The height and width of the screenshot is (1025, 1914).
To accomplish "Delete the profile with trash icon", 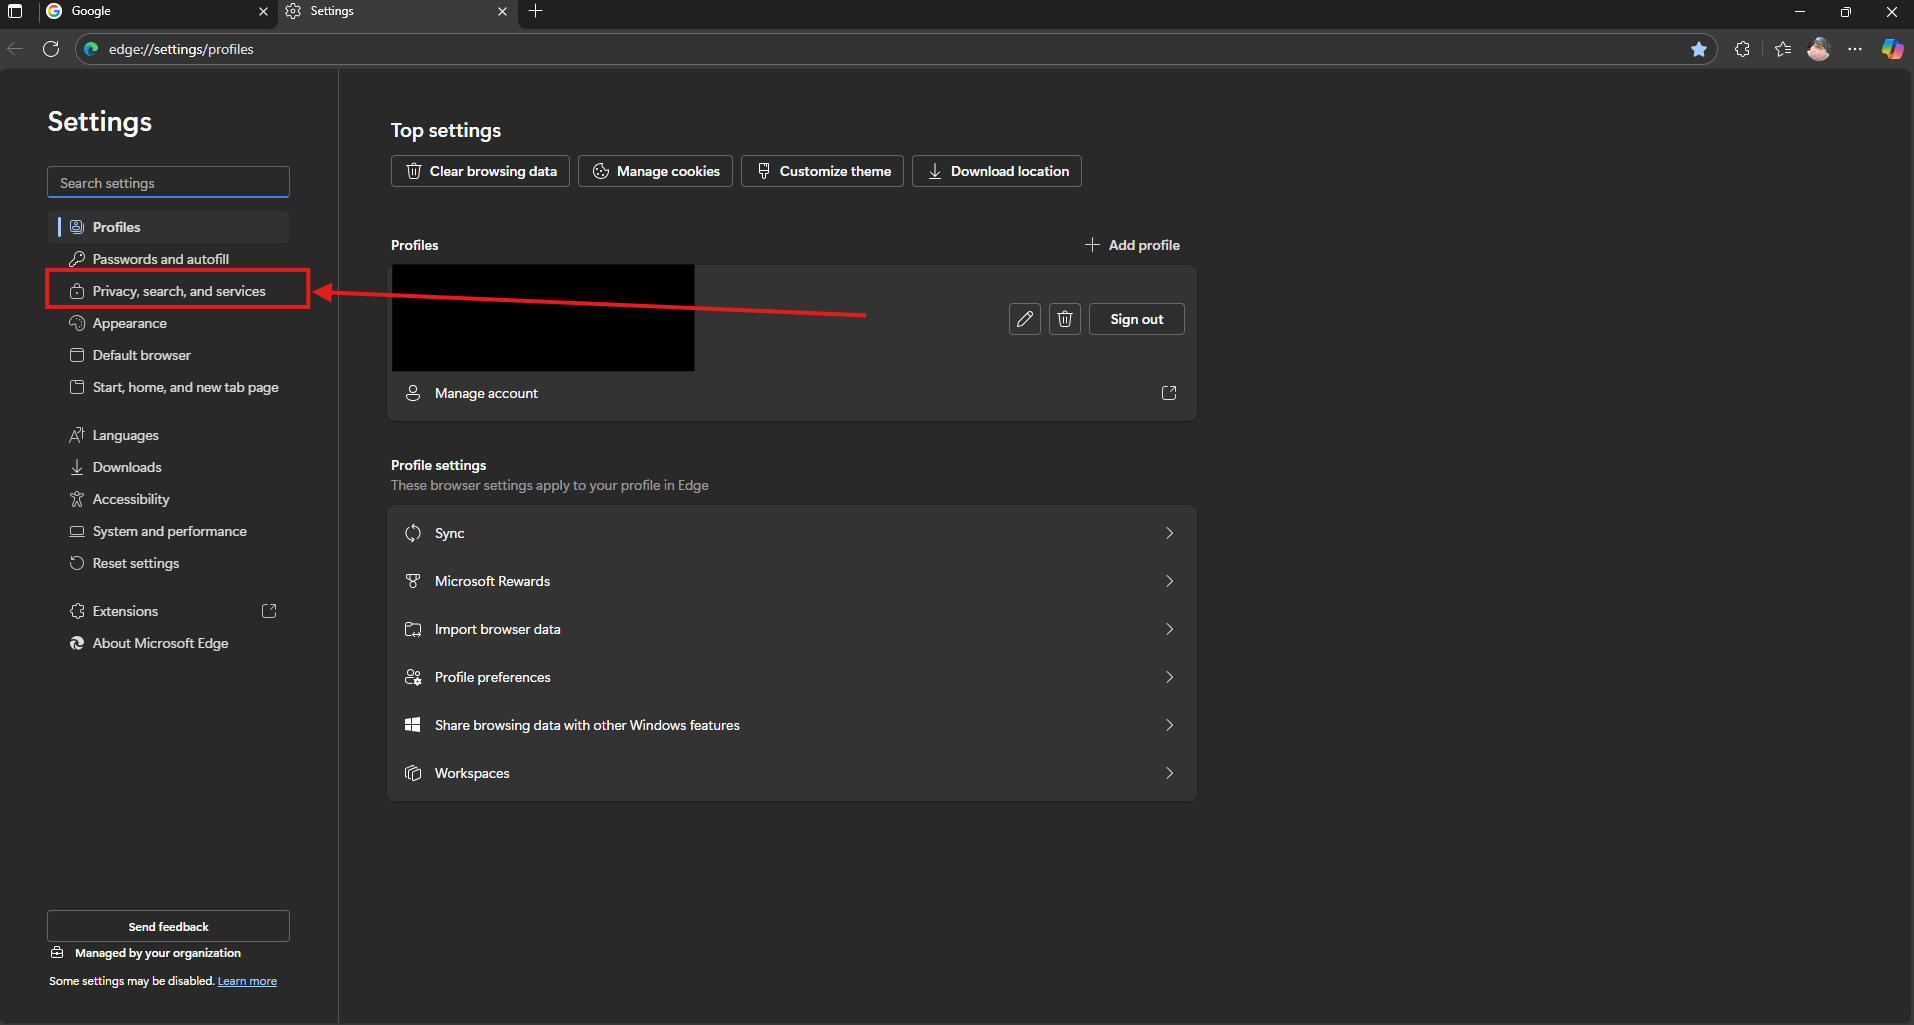I will point(1065,319).
